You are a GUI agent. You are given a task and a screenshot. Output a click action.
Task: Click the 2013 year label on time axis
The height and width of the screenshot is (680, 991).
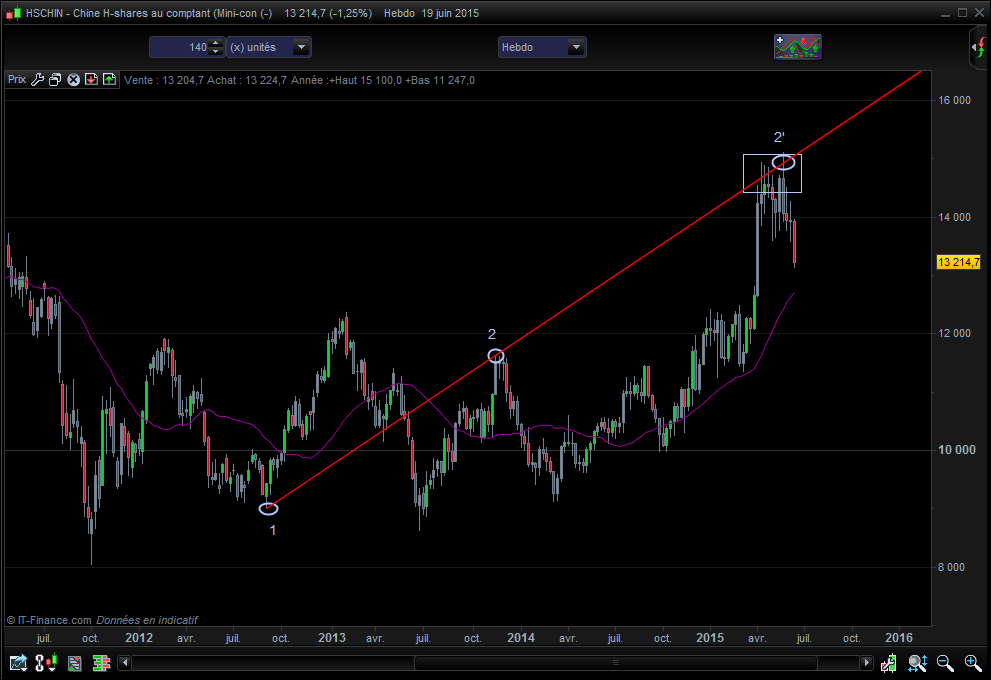332,638
